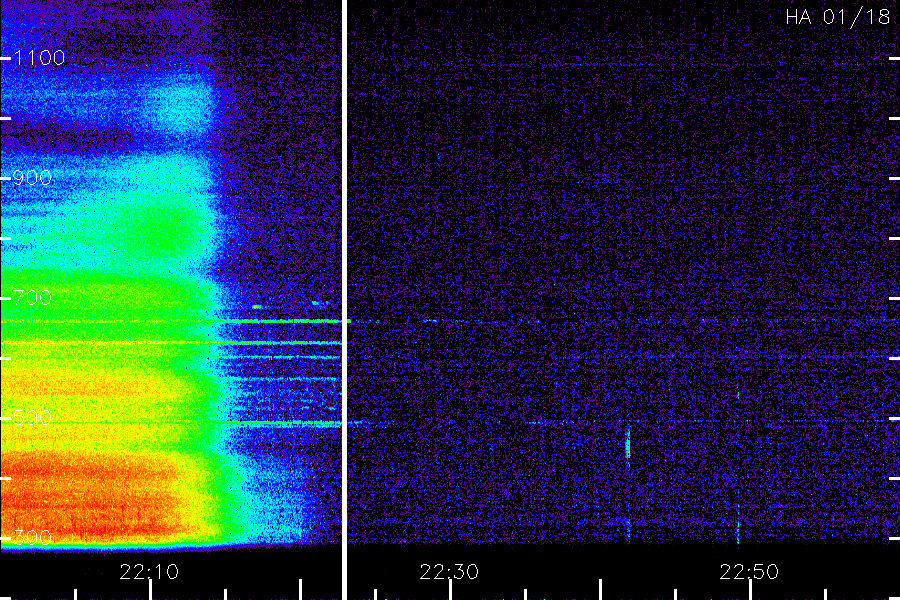900x600 pixels.
Task: Click the 22:10 time axis label
Action: (149, 572)
